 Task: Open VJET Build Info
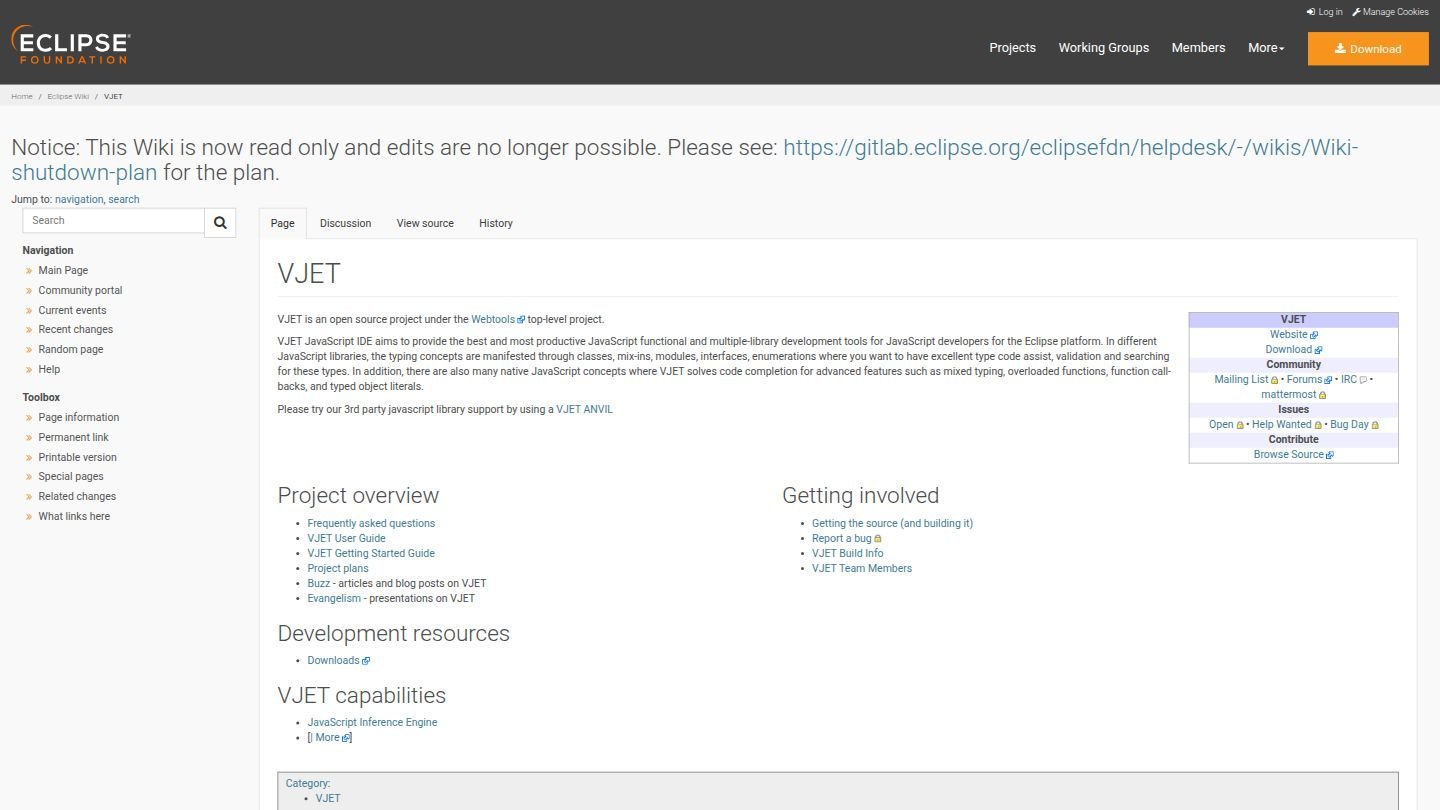[848, 553]
